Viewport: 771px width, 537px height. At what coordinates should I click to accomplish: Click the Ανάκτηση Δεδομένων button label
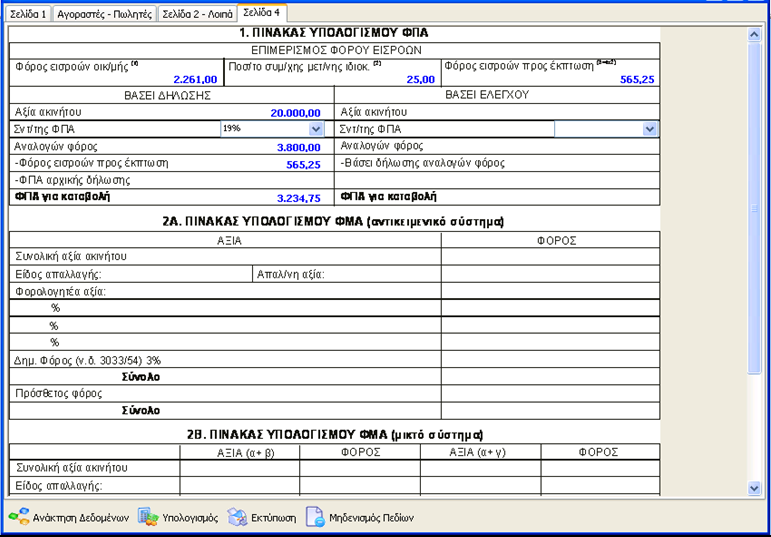(81, 518)
